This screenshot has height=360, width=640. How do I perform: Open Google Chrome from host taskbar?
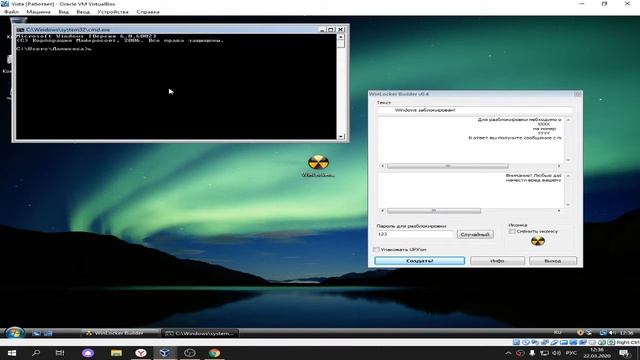coord(214,353)
